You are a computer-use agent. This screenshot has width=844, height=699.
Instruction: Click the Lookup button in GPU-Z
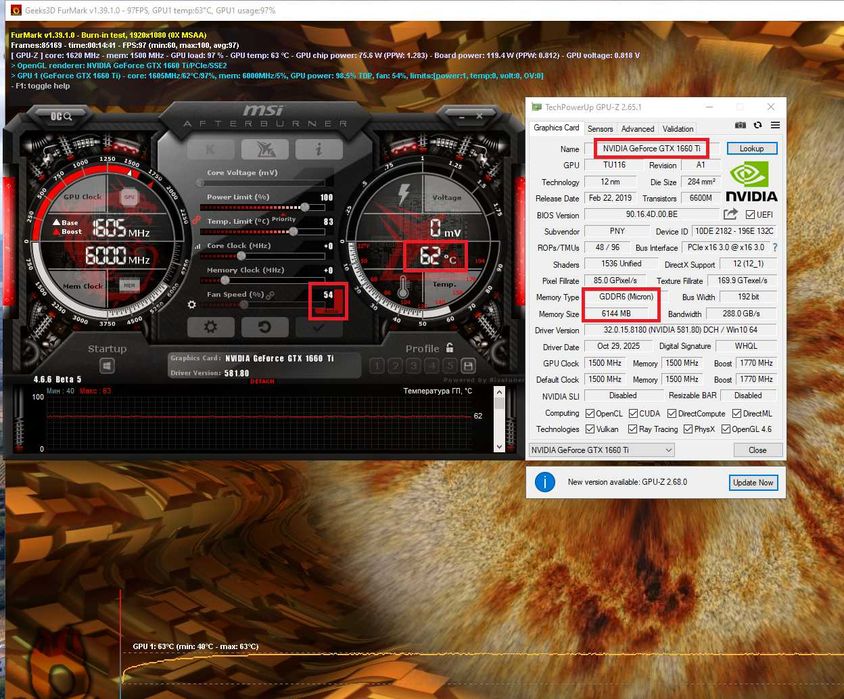(x=751, y=149)
